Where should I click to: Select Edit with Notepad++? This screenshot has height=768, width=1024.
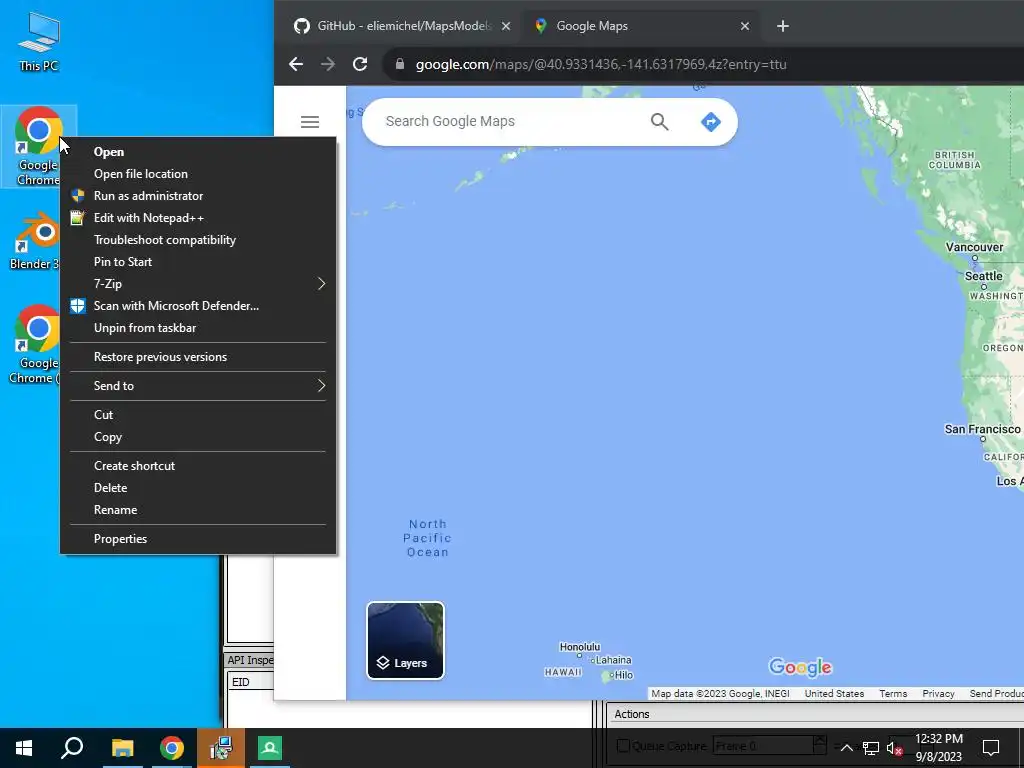pyautogui.click(x=198, y=218)
